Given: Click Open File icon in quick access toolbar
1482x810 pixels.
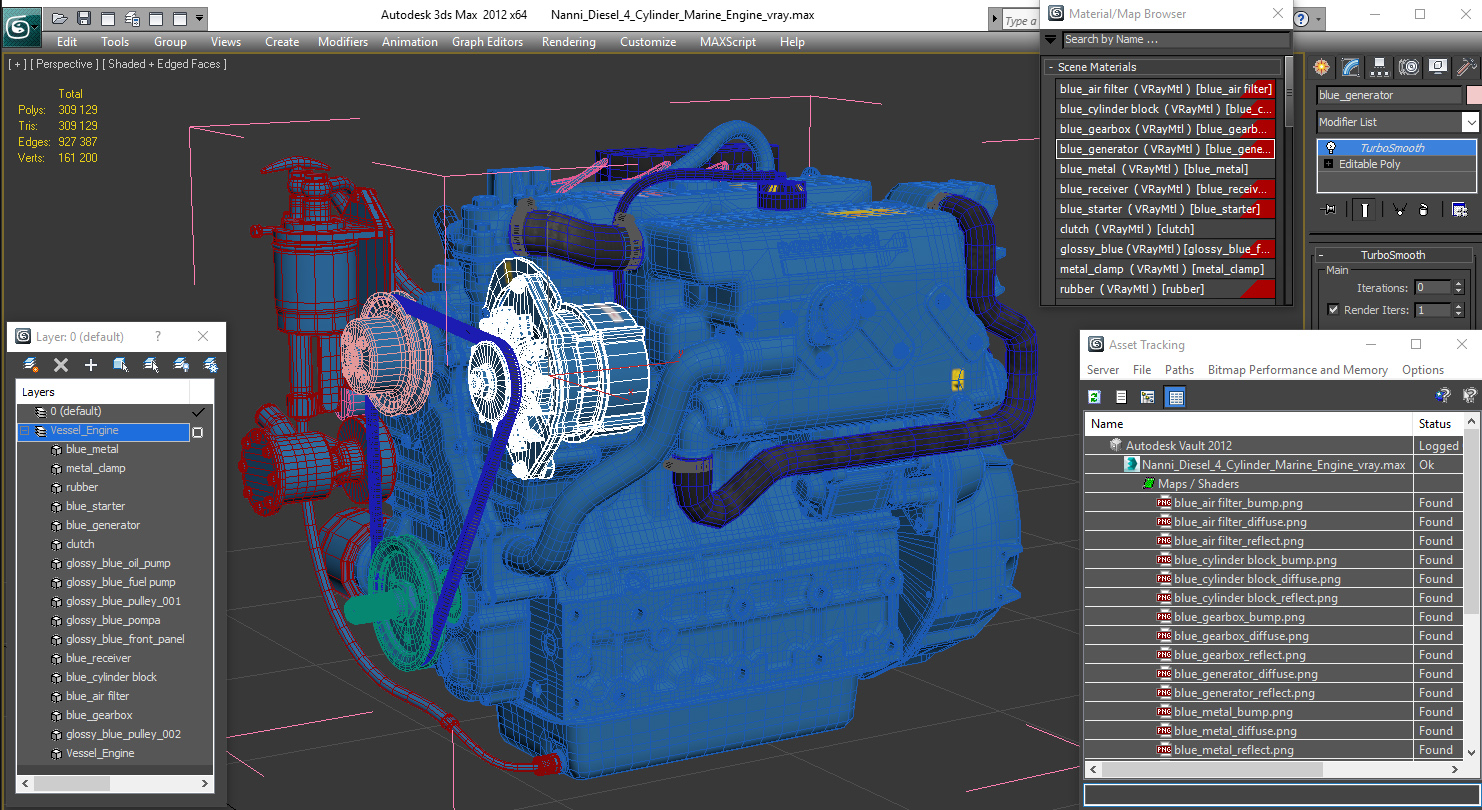Looking at the screenshot, I should tap(60, 18).
